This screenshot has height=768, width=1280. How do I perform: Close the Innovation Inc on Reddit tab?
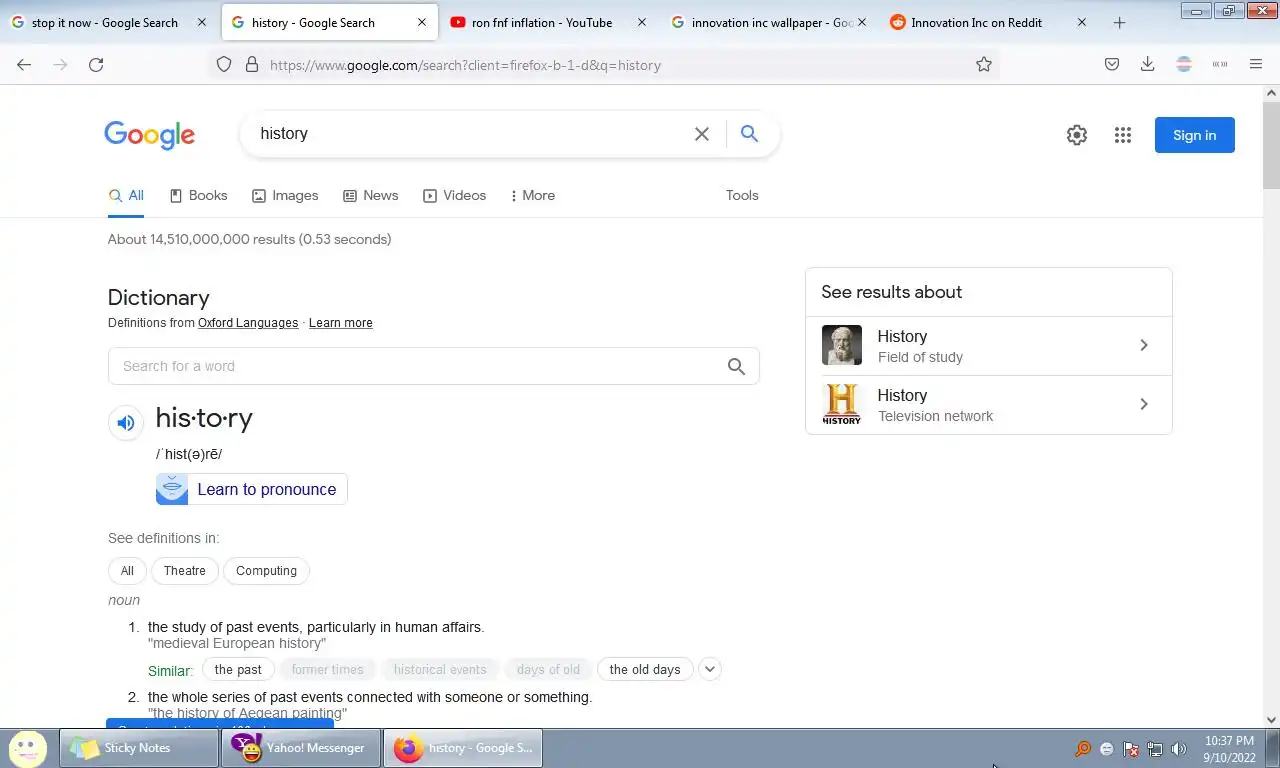(1081, 22)
